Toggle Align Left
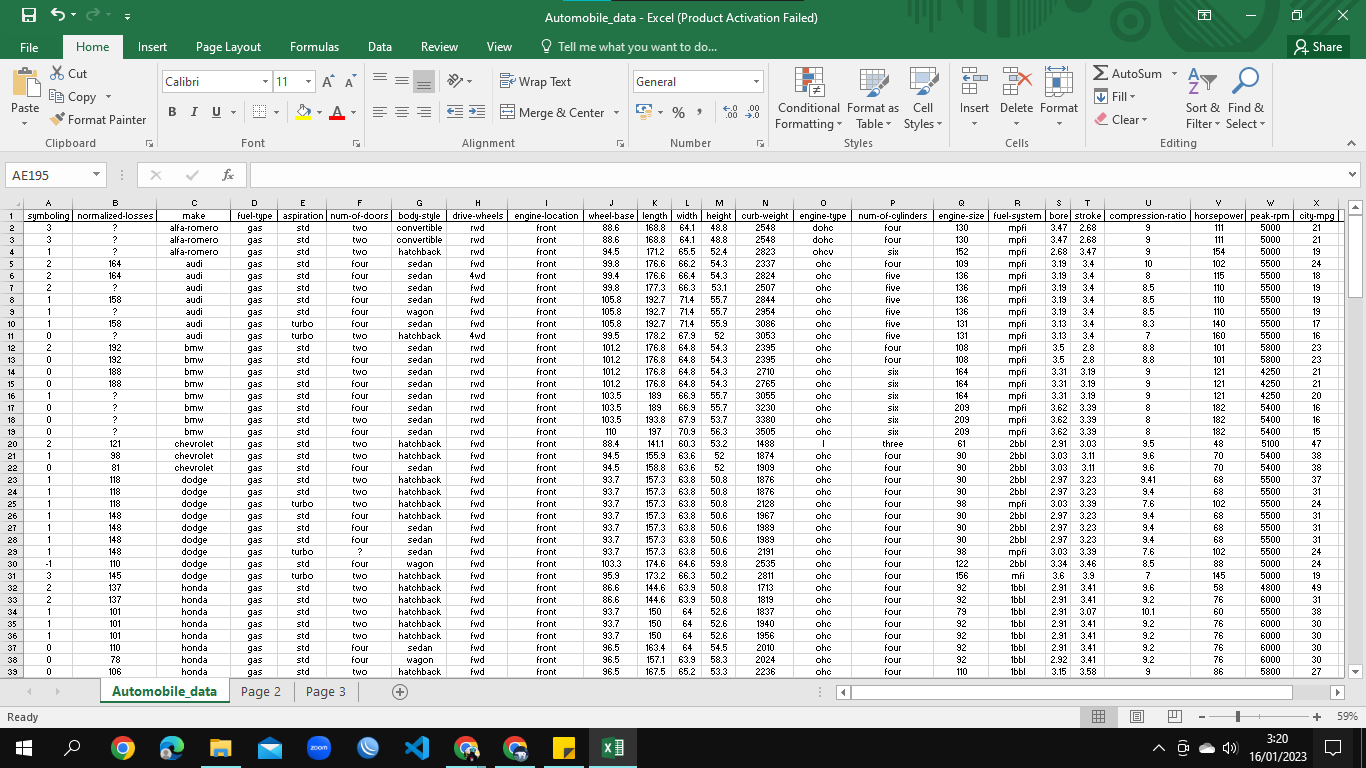Image resolution: width=1366 pixels, height=768 pixels. (380, 112)
